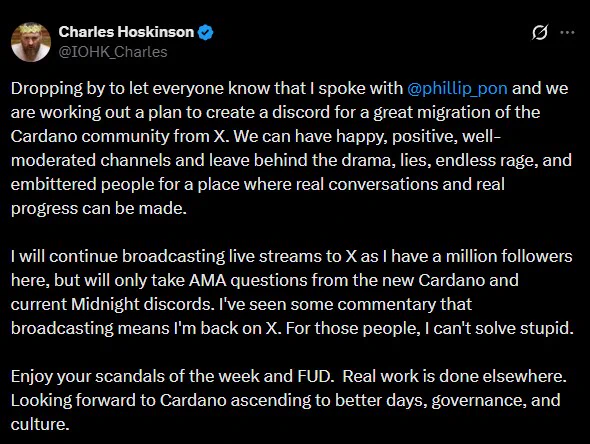Open the Grok explain-post icon

(x=540, y=32)
